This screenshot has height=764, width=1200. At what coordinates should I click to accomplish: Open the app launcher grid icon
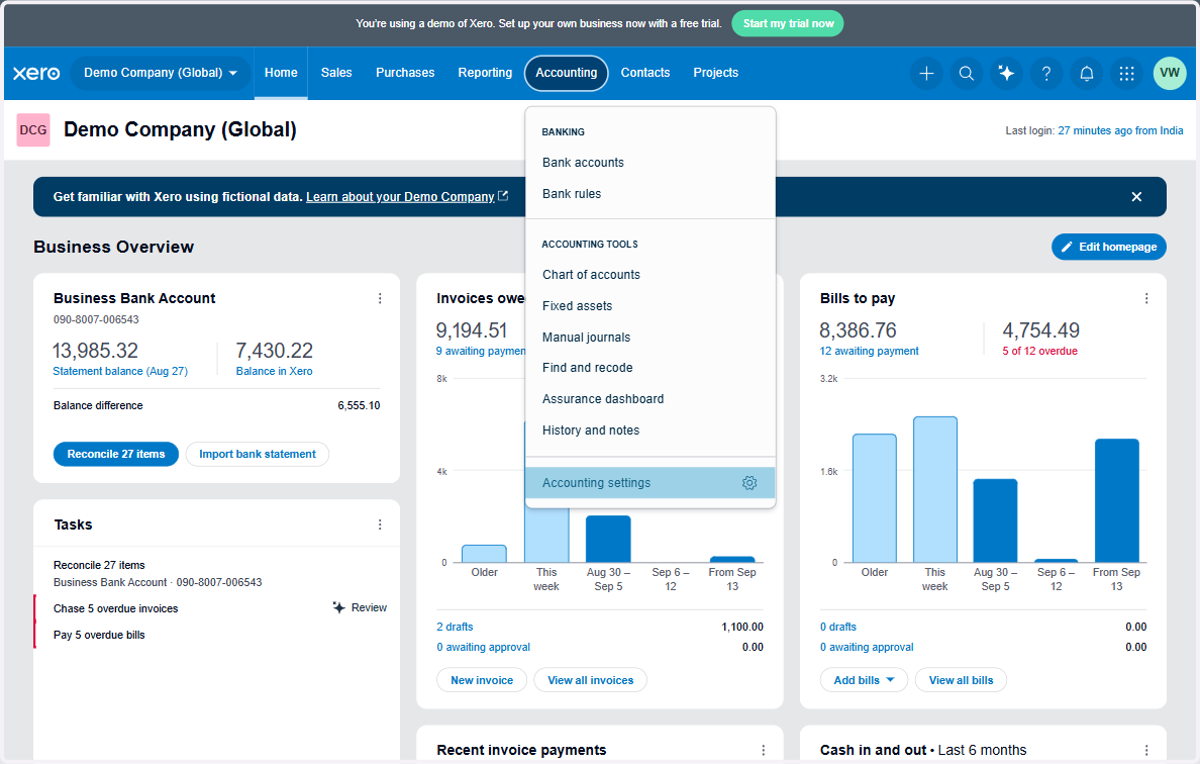1127,73
